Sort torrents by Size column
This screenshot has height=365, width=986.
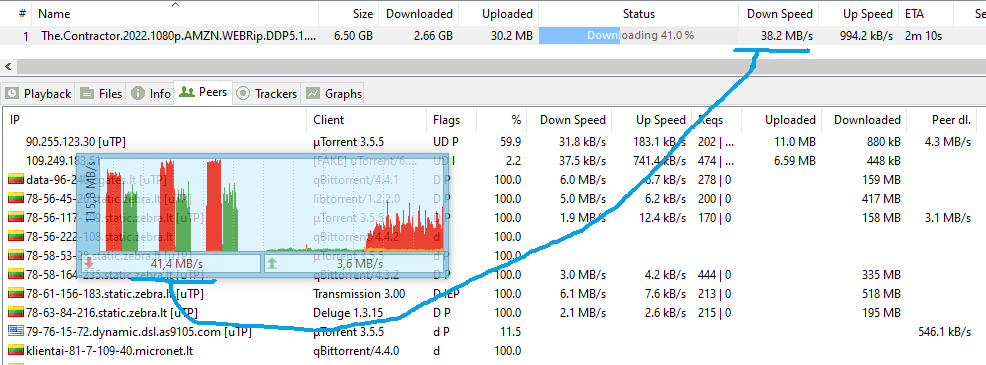click(348, 13)
